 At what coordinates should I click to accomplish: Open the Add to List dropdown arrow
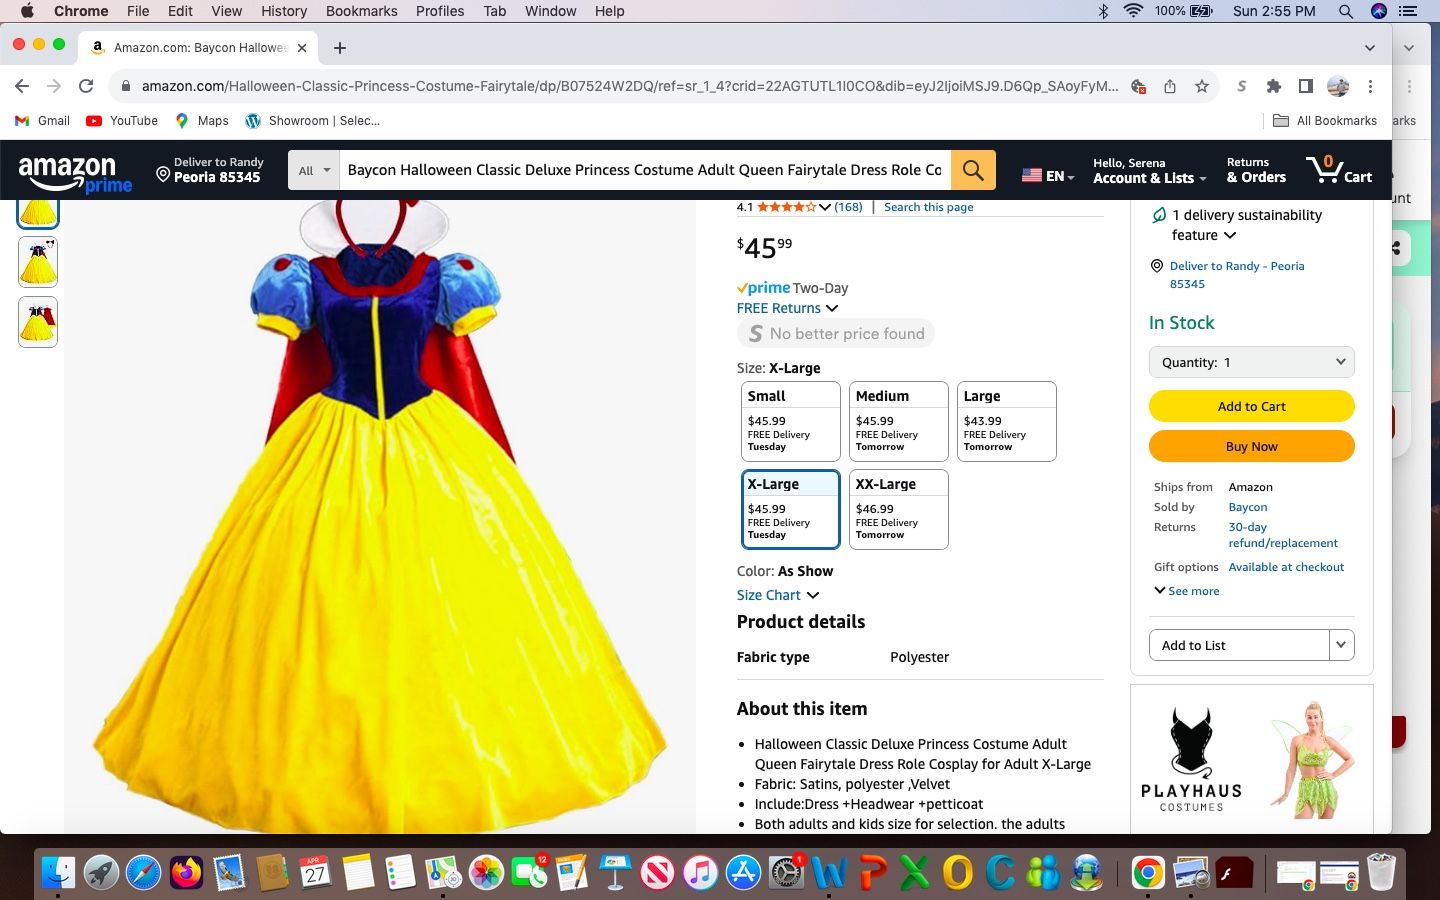(1342, 645)
